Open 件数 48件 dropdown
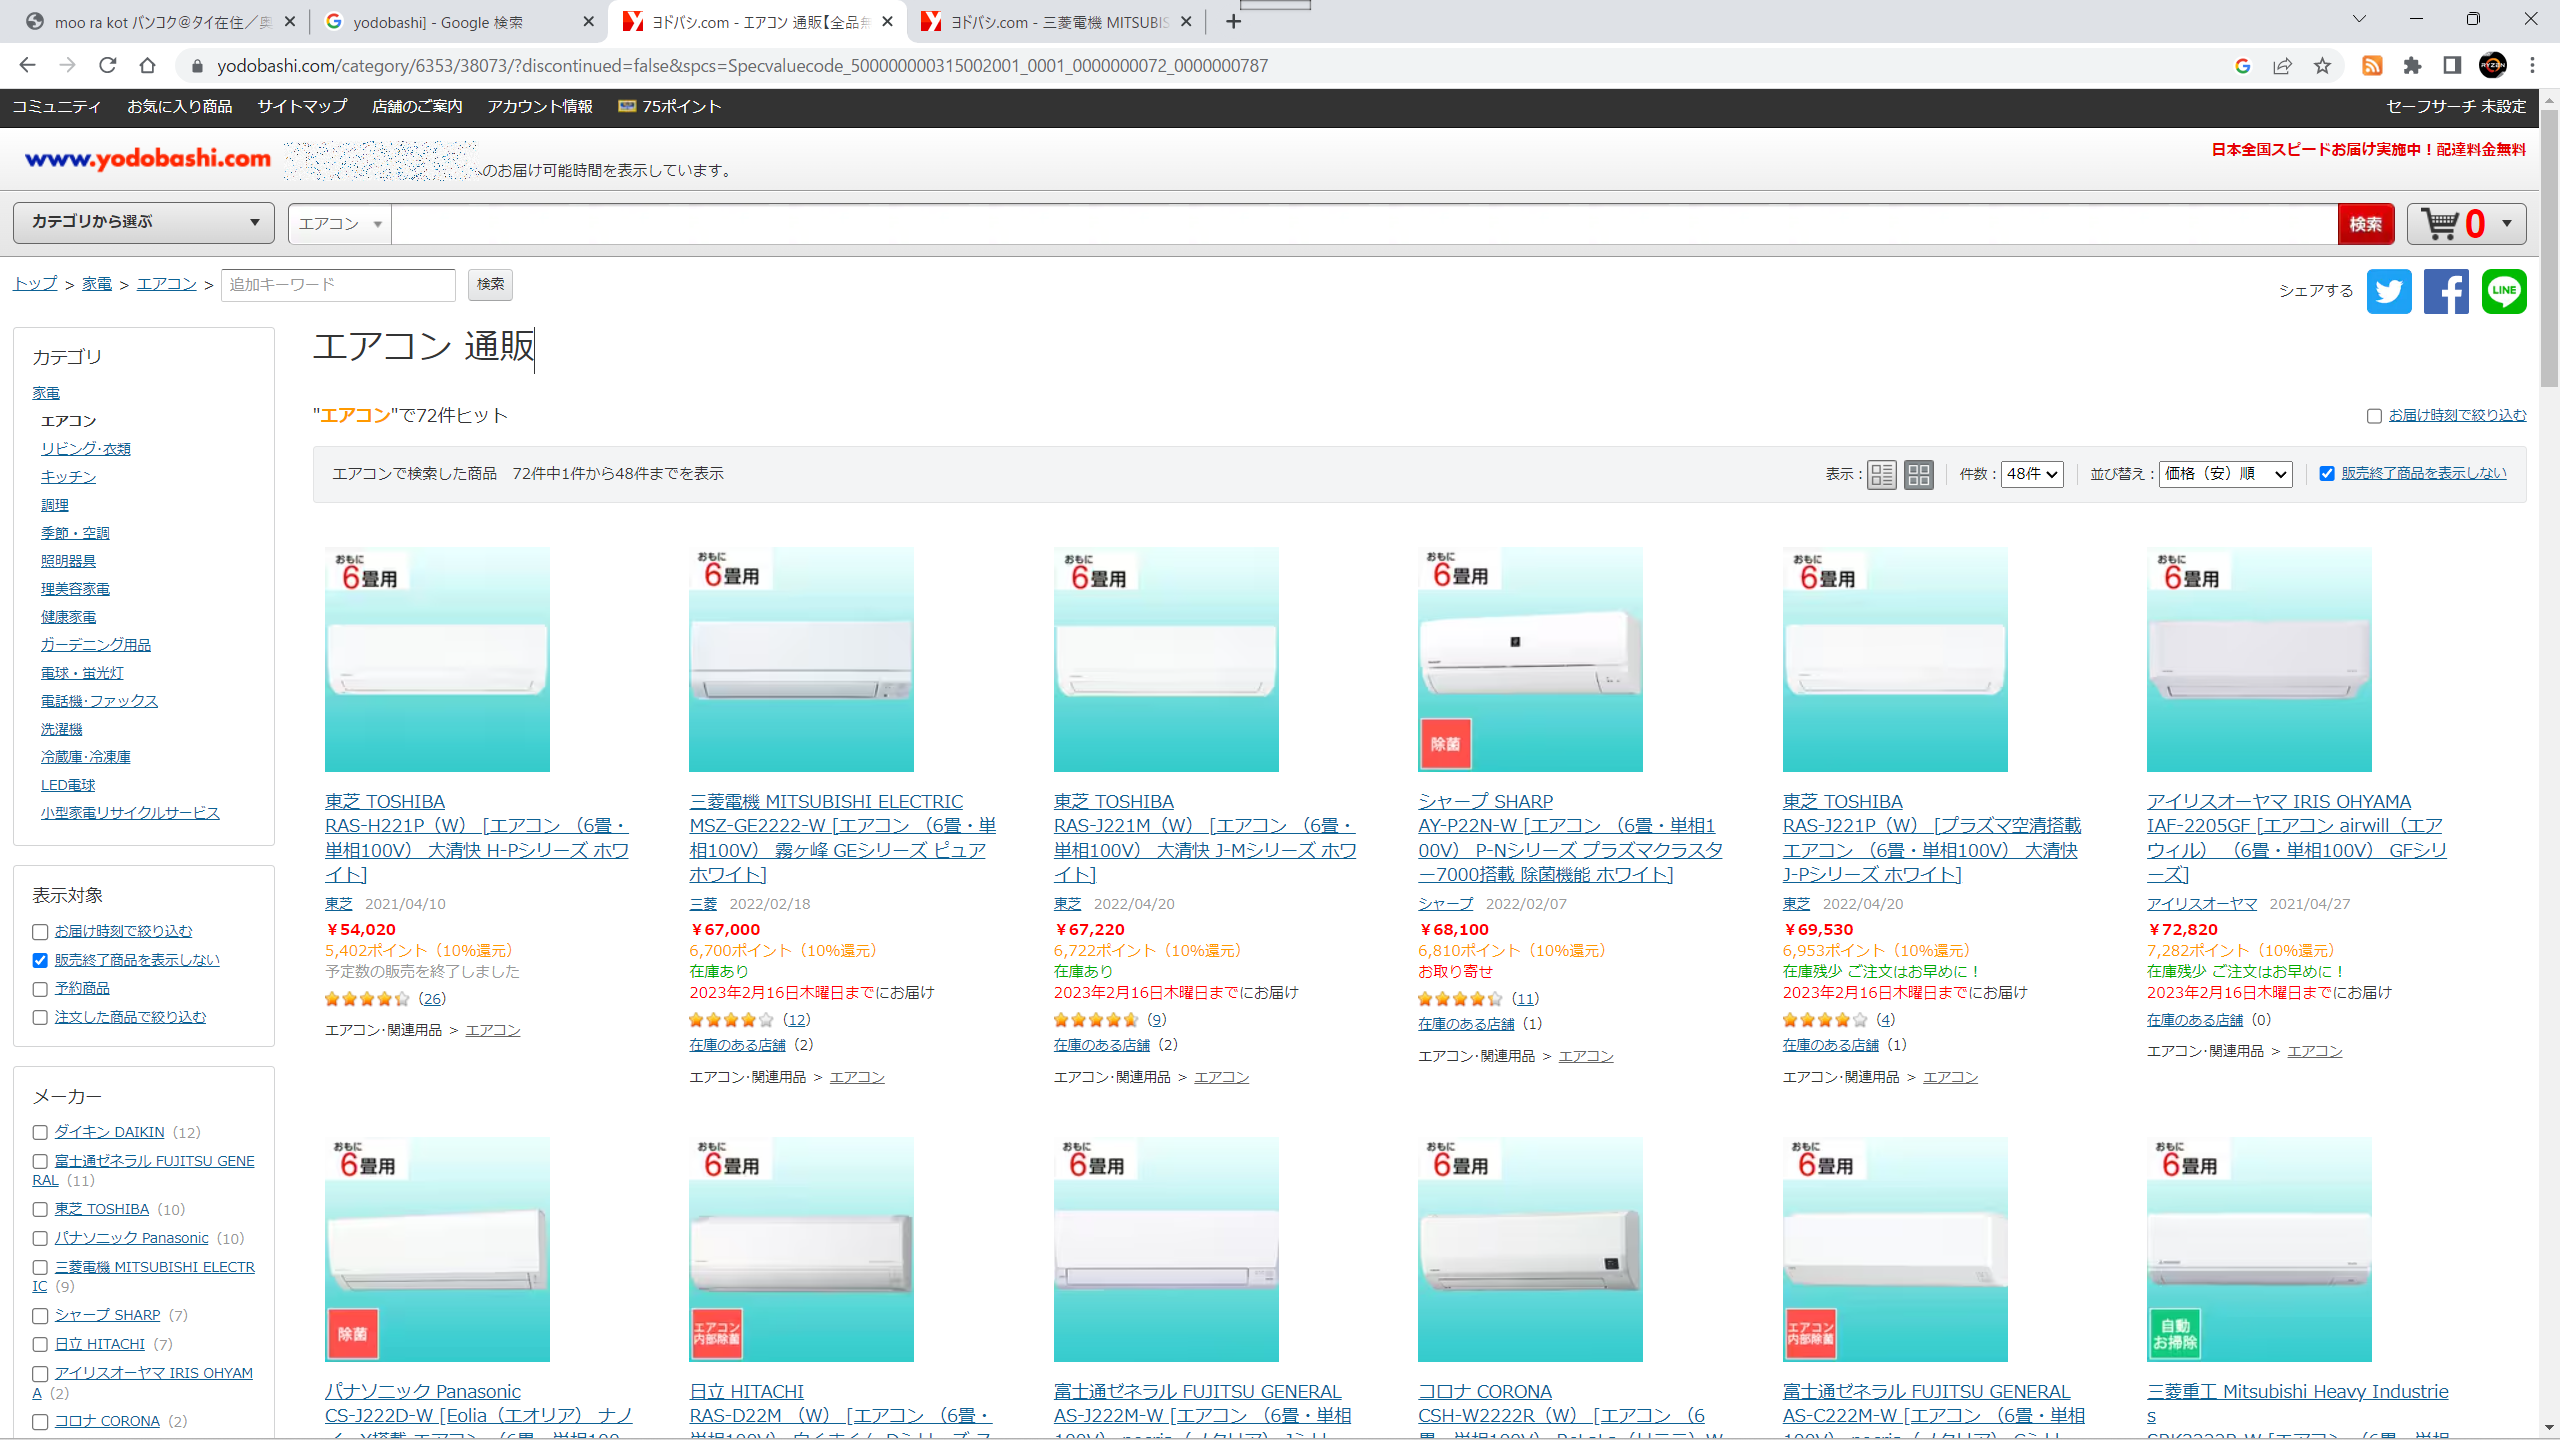This screenshot has width=2560, height=1440. tap(2032, 474)
